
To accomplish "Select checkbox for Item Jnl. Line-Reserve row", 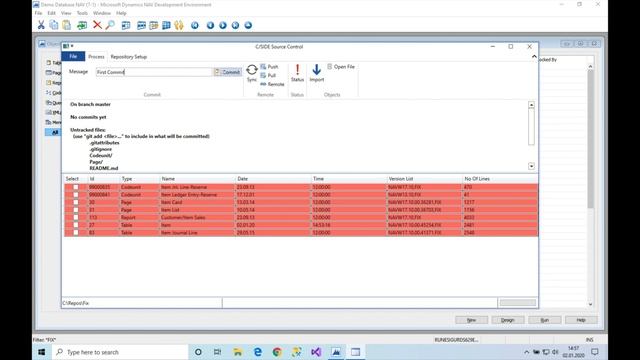I will point(76,187).
